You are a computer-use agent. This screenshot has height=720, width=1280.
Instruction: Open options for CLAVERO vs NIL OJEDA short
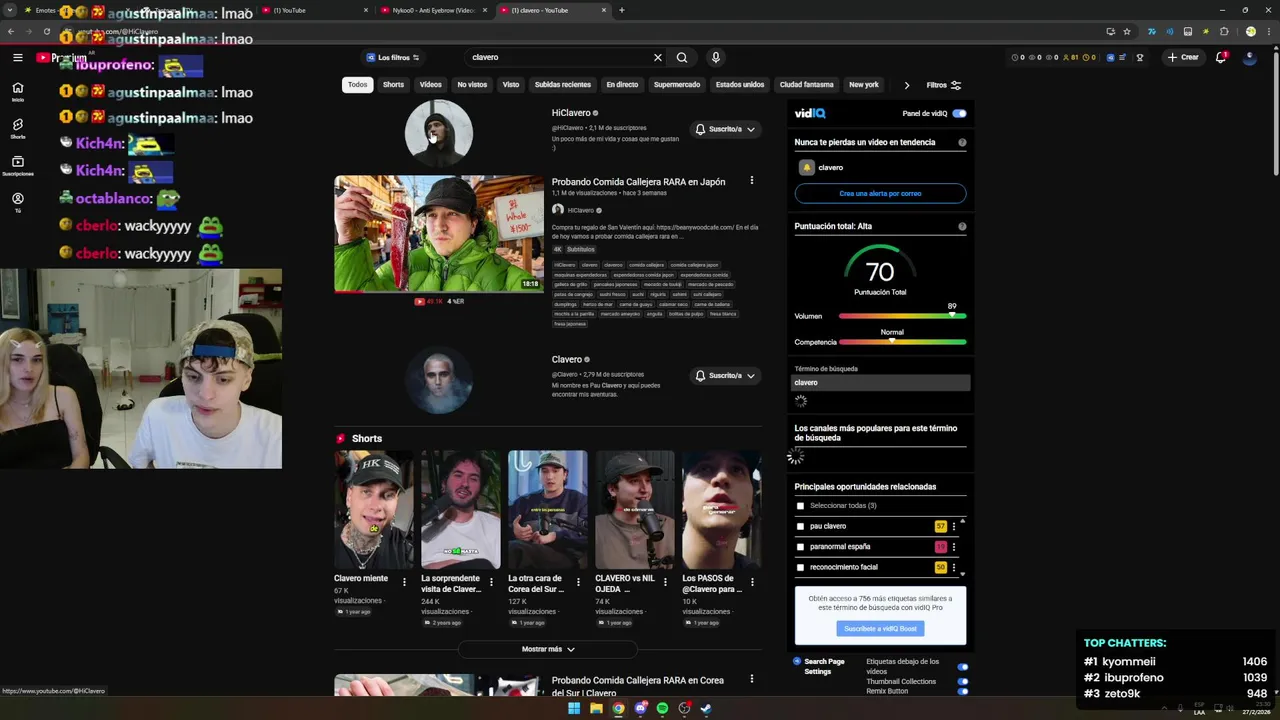click(665, 581)
